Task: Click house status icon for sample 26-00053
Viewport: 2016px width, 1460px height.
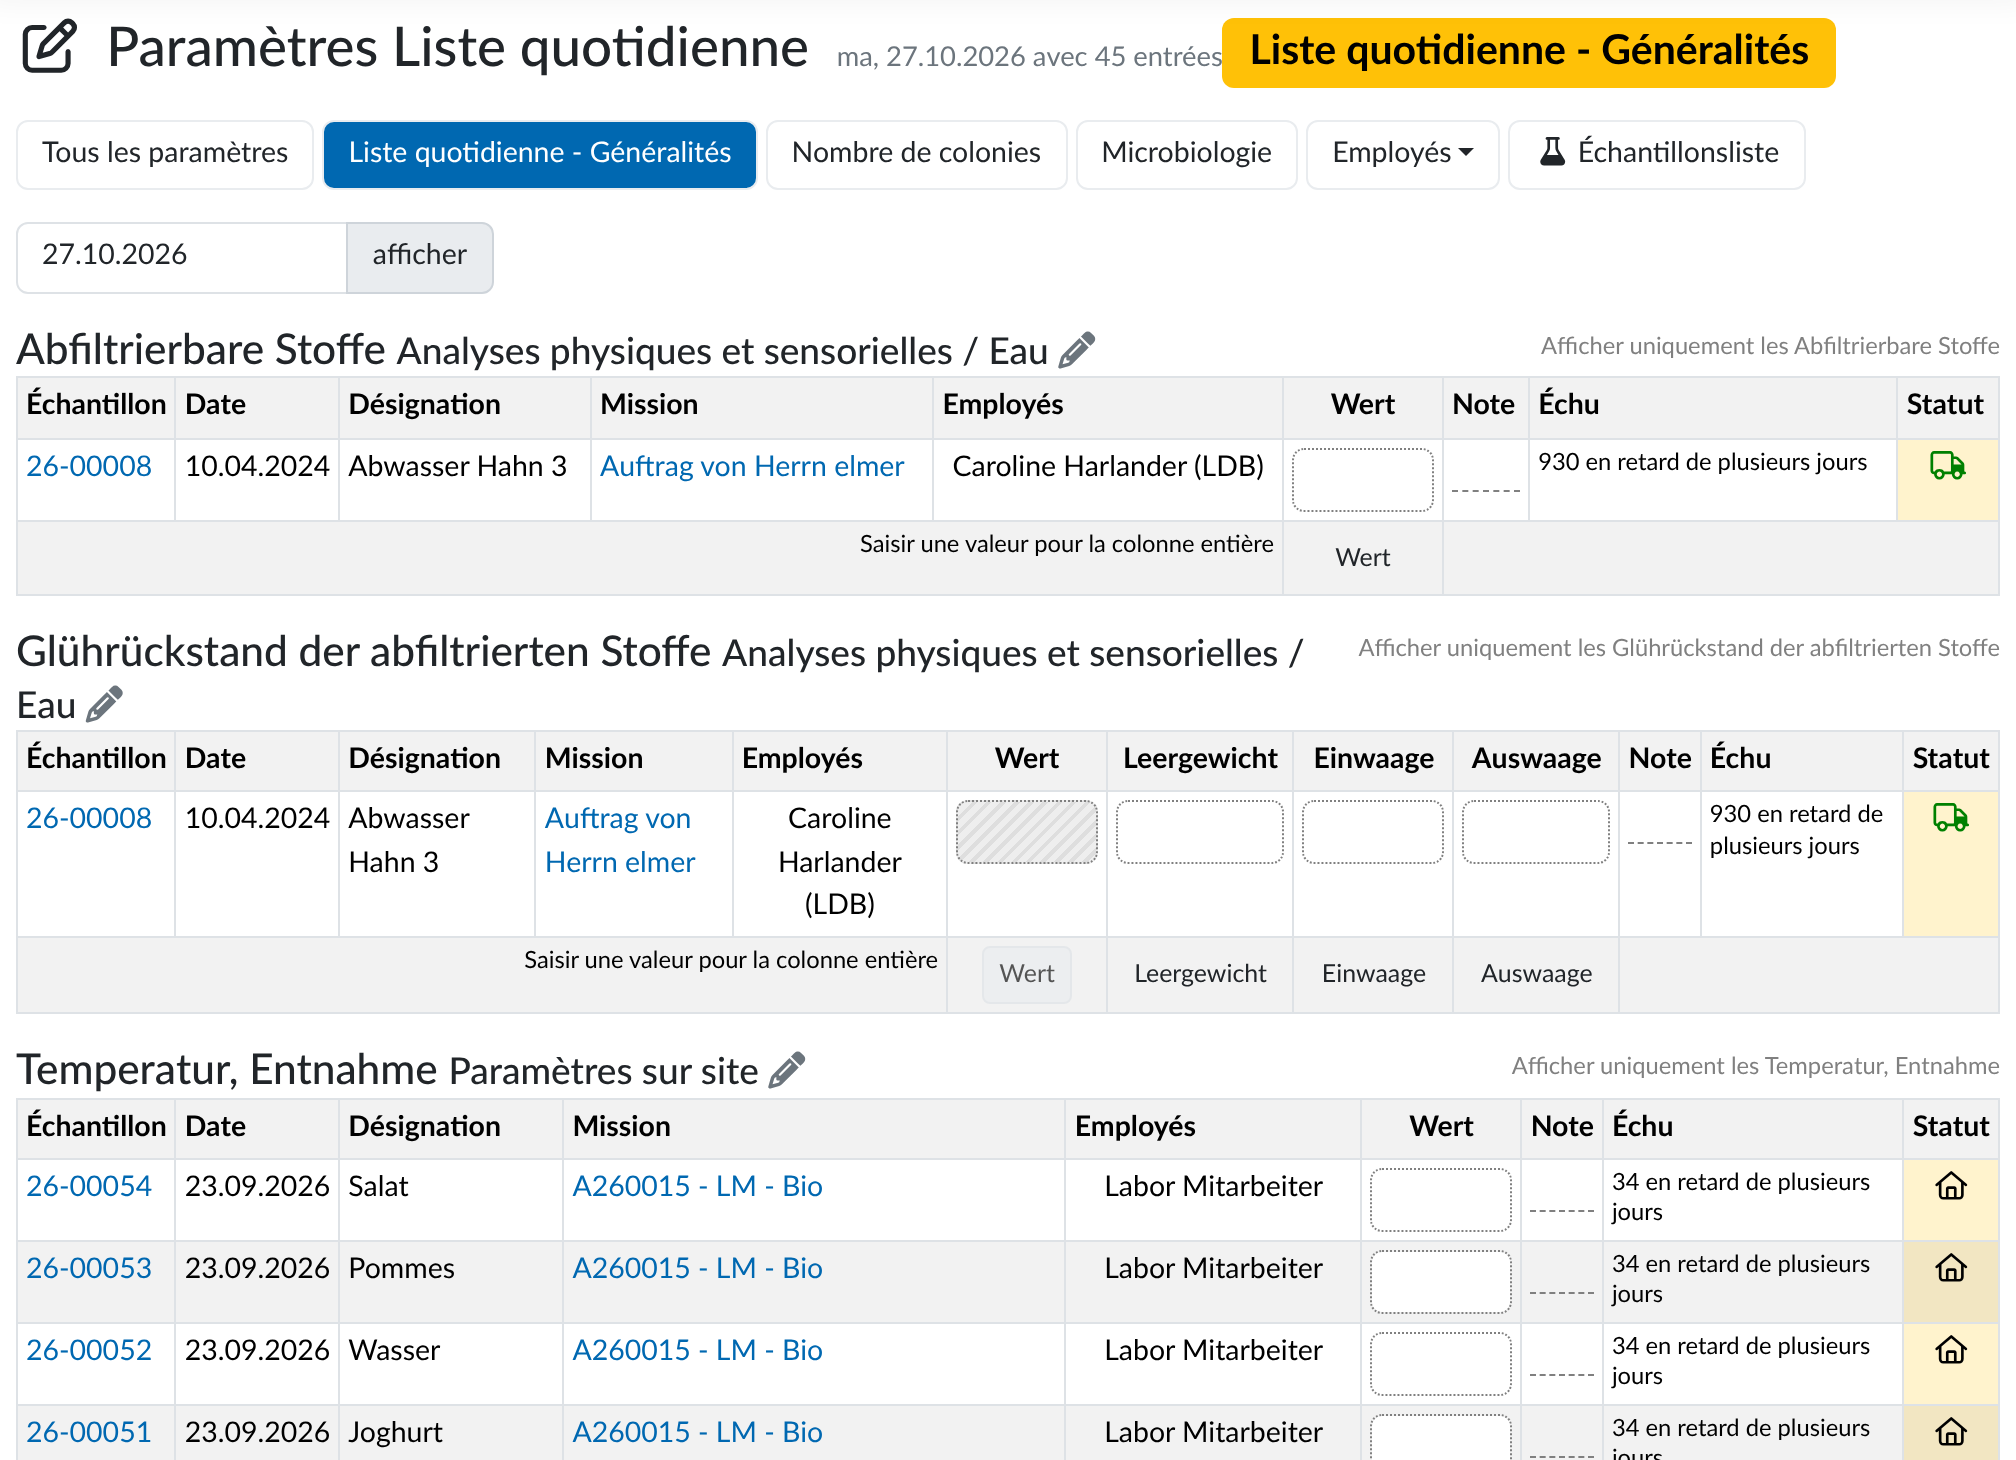Action: click(1951, 1268)
